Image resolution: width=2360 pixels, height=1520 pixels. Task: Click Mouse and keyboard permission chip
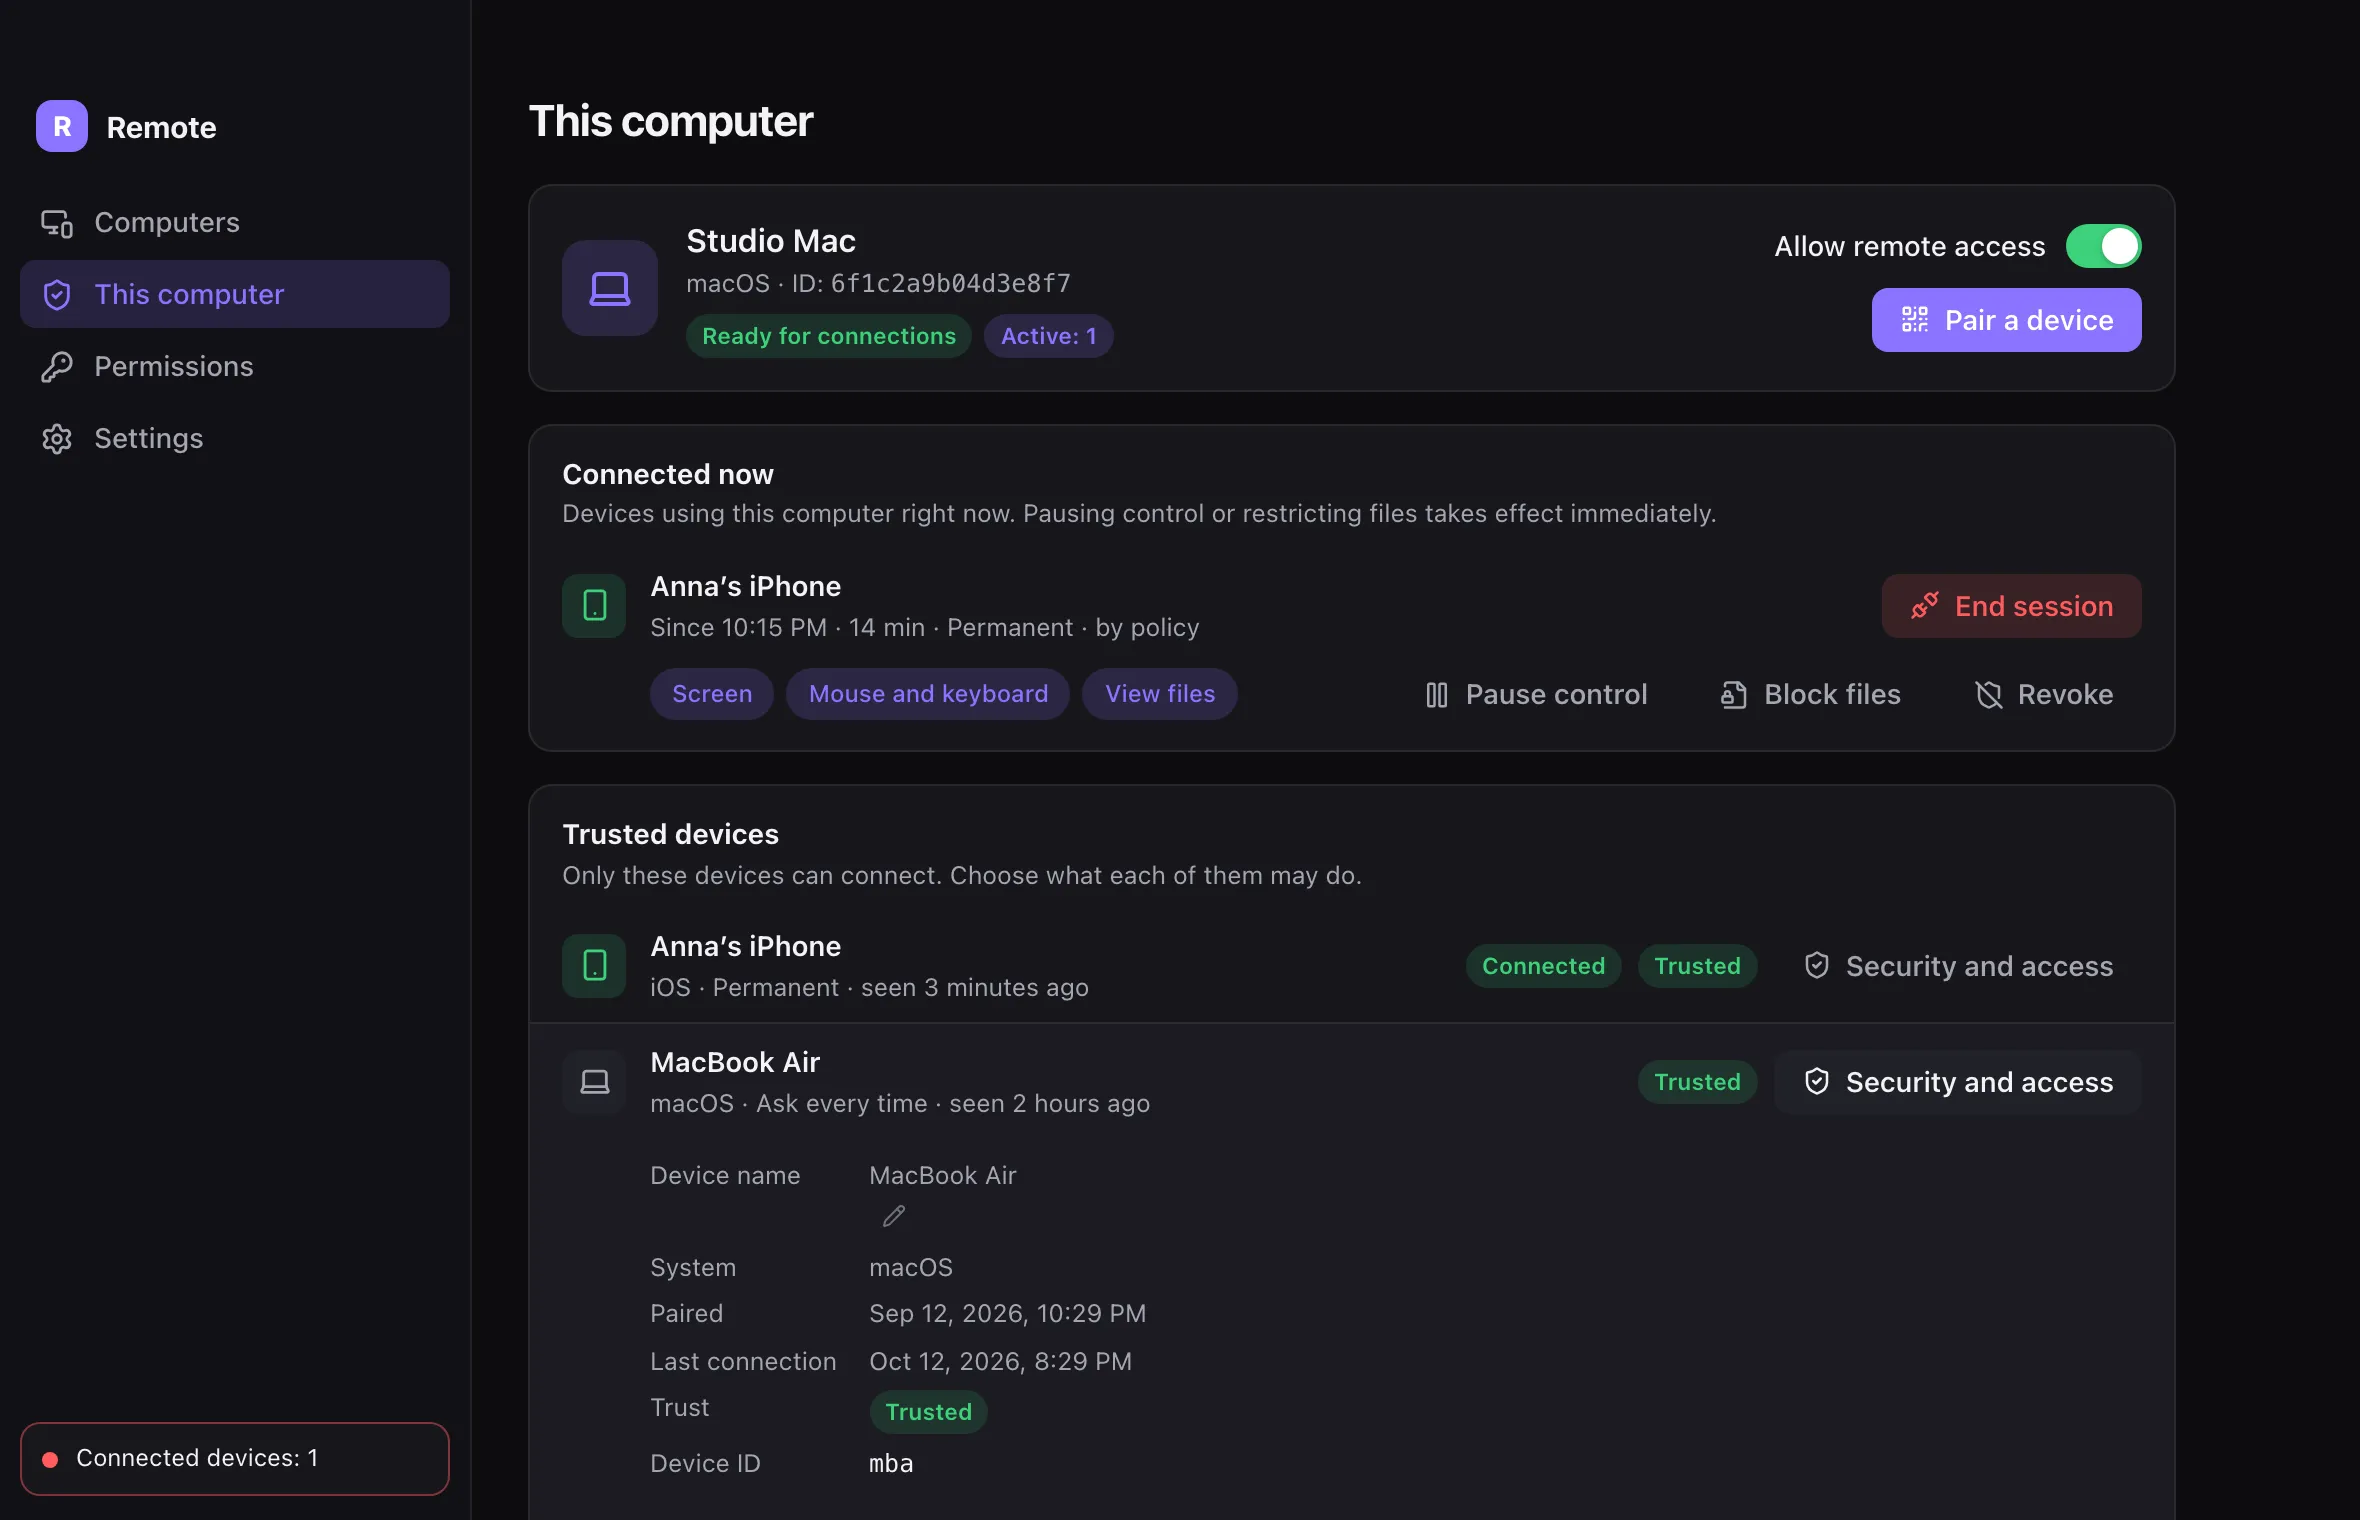pos(928,694)
